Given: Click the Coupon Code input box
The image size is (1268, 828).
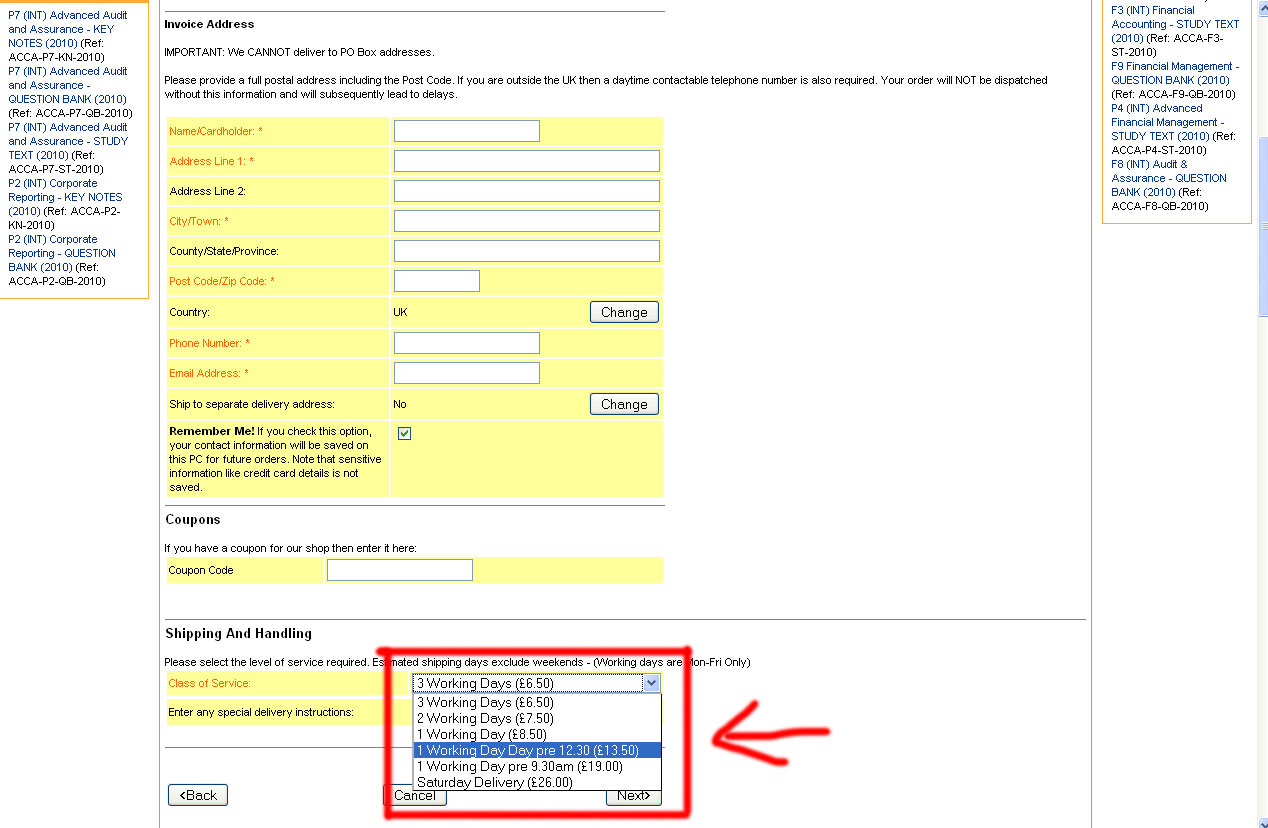Looking at the screenshot, I should coord(399,570).
